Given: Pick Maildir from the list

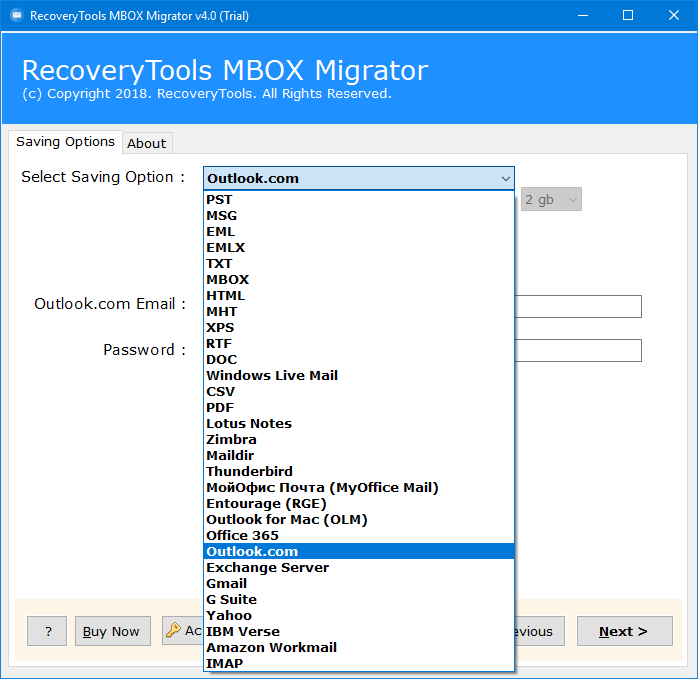Looking at the screenshot, I should (359, 455).
